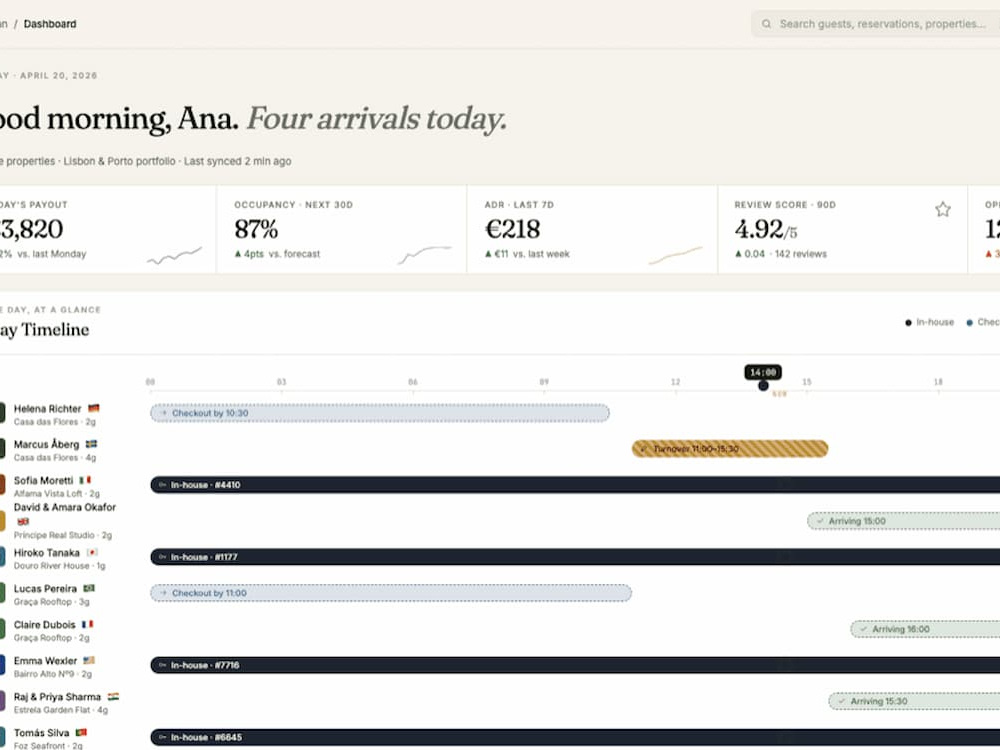Click Last synced 2 min ago text
Screen dimensions: 1000x750
pyautogui.click(x=237, y=161)
